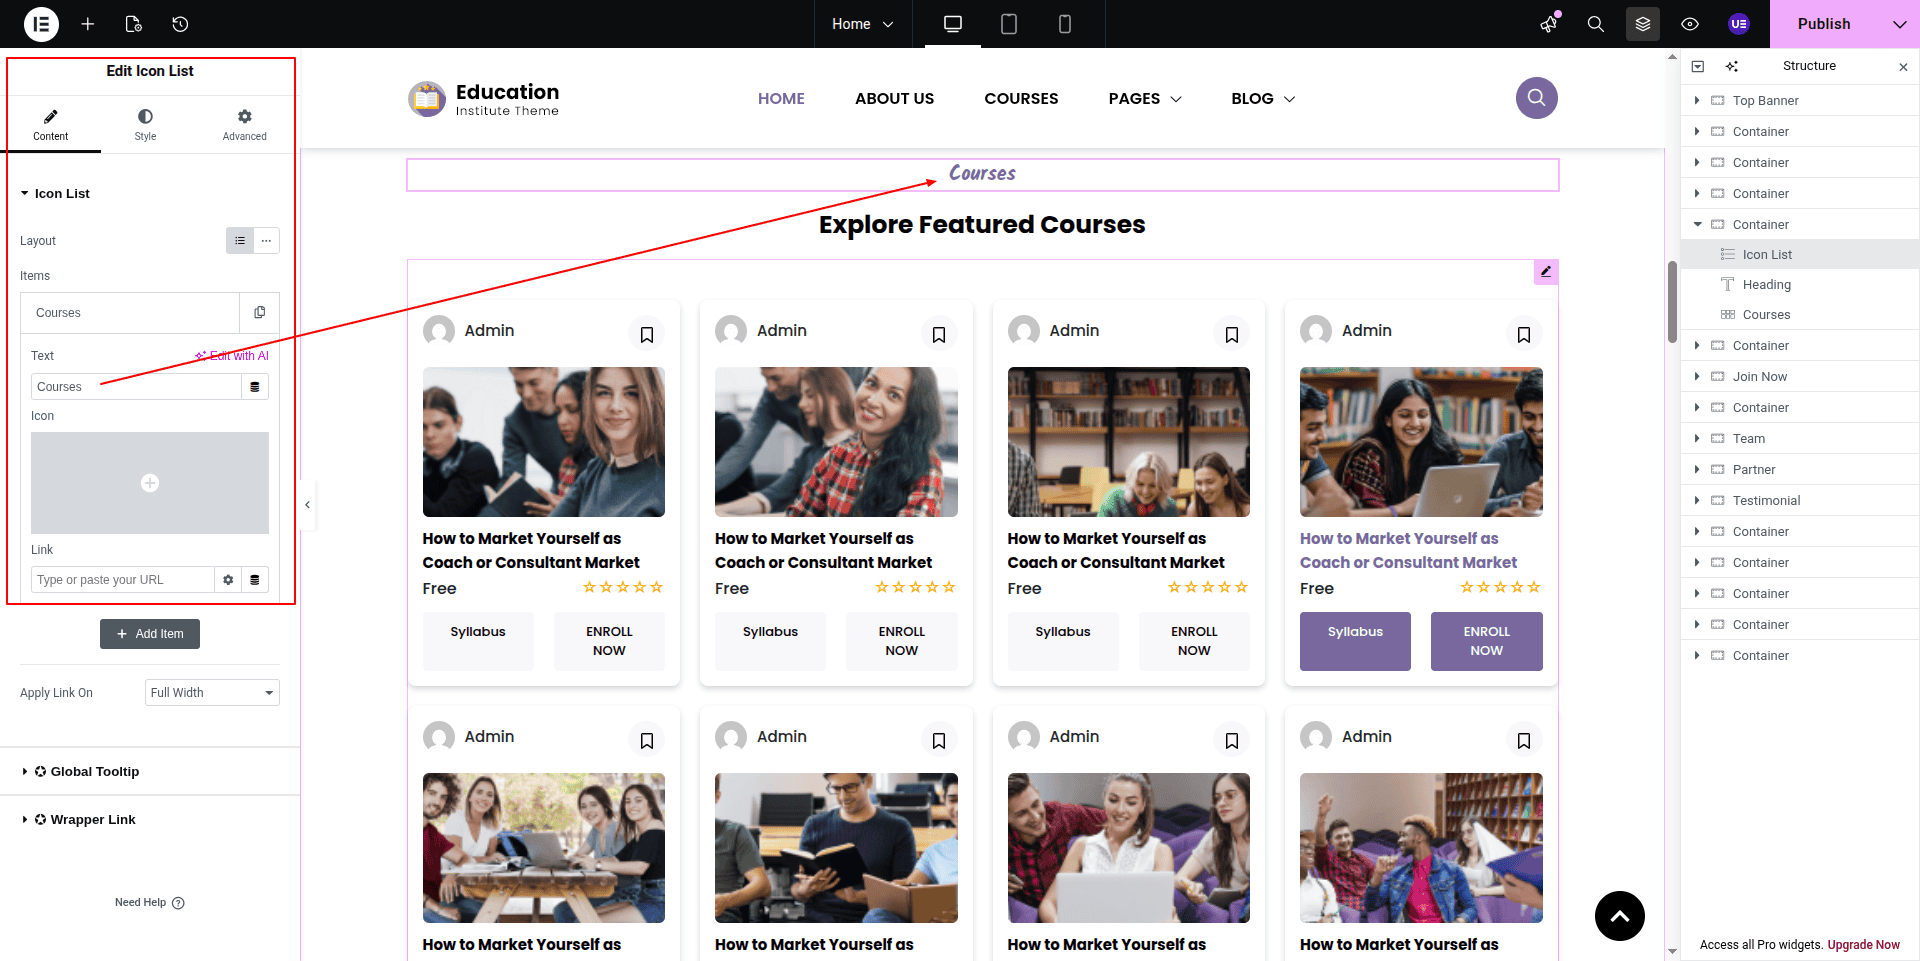Toggle preview changes eye icon
Viewport: 1920px width, 961px height.
pos(1690,24)
